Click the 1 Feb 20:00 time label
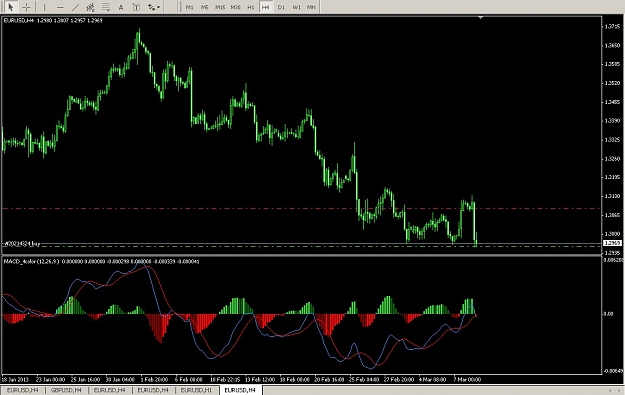The height and width of the screenshot is (395, 625). (154, 379)
